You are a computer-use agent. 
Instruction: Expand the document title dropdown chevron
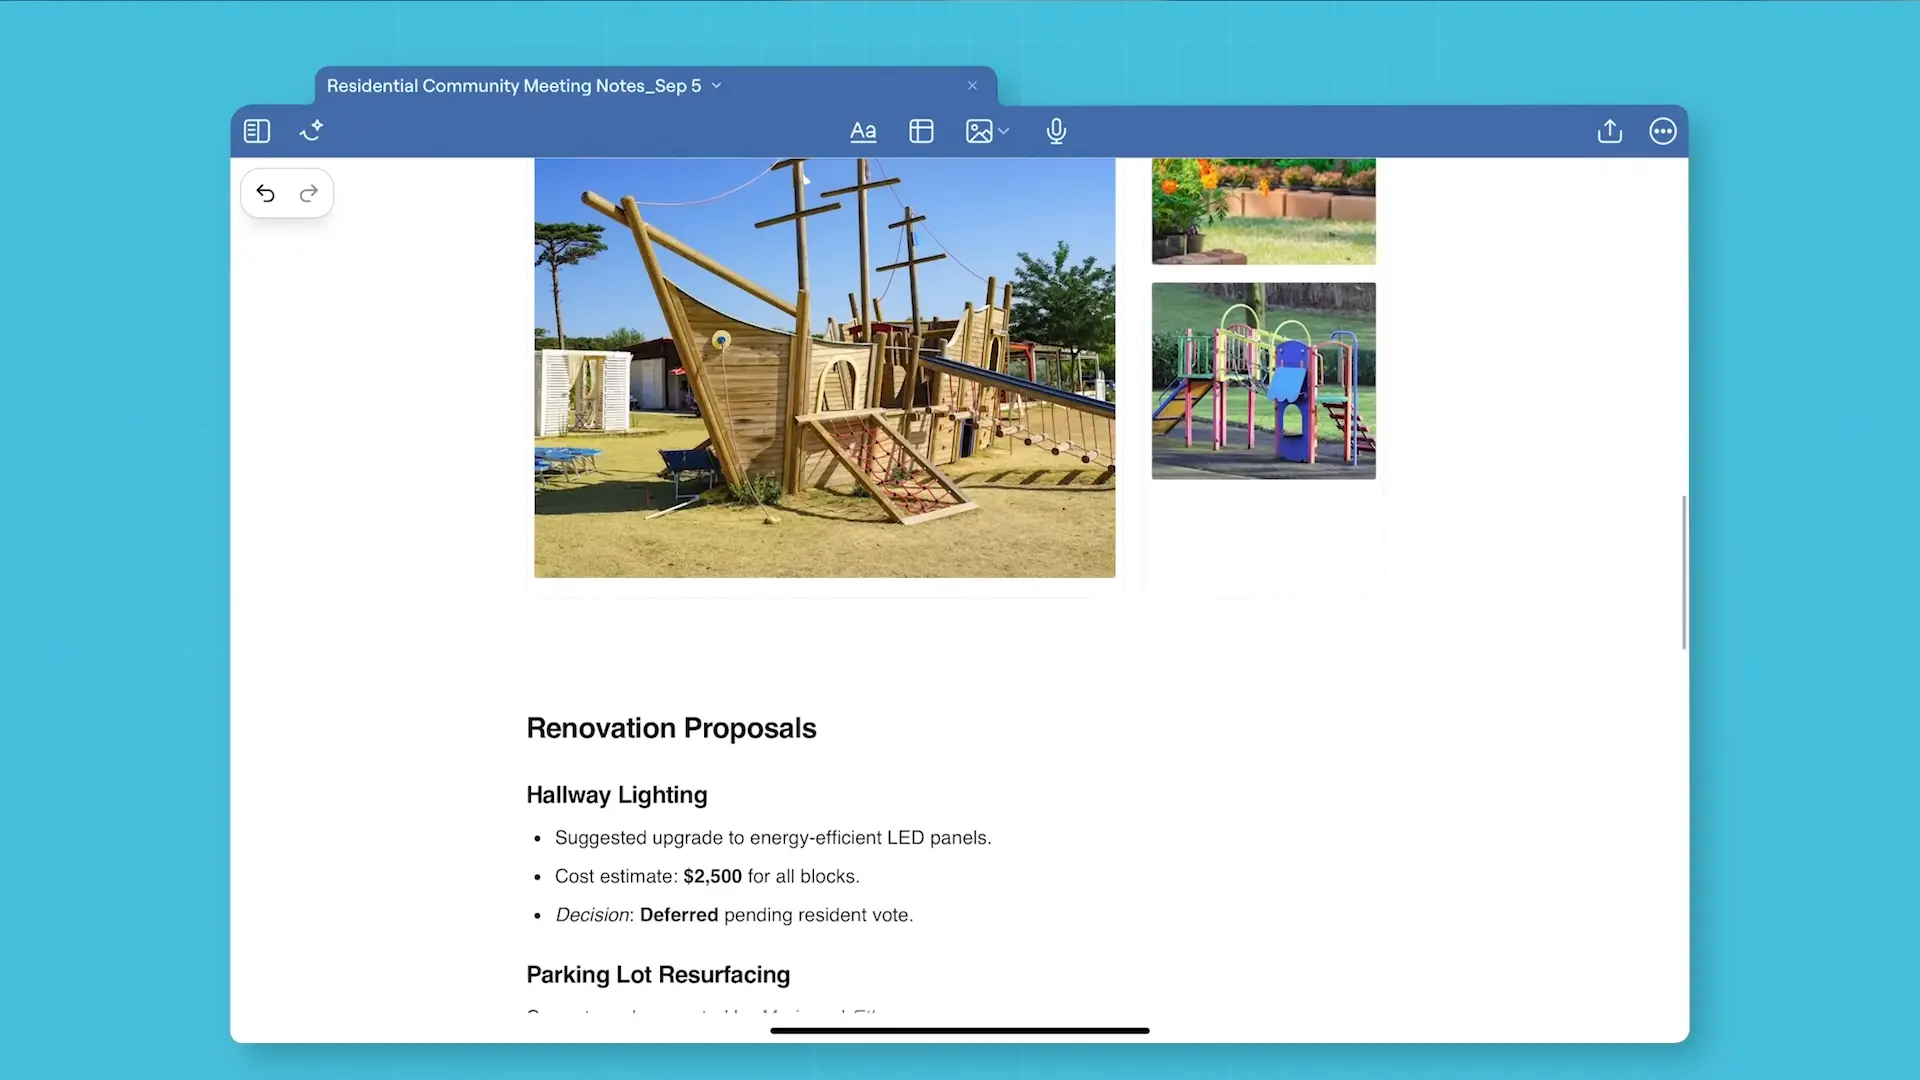coord(717,86)
